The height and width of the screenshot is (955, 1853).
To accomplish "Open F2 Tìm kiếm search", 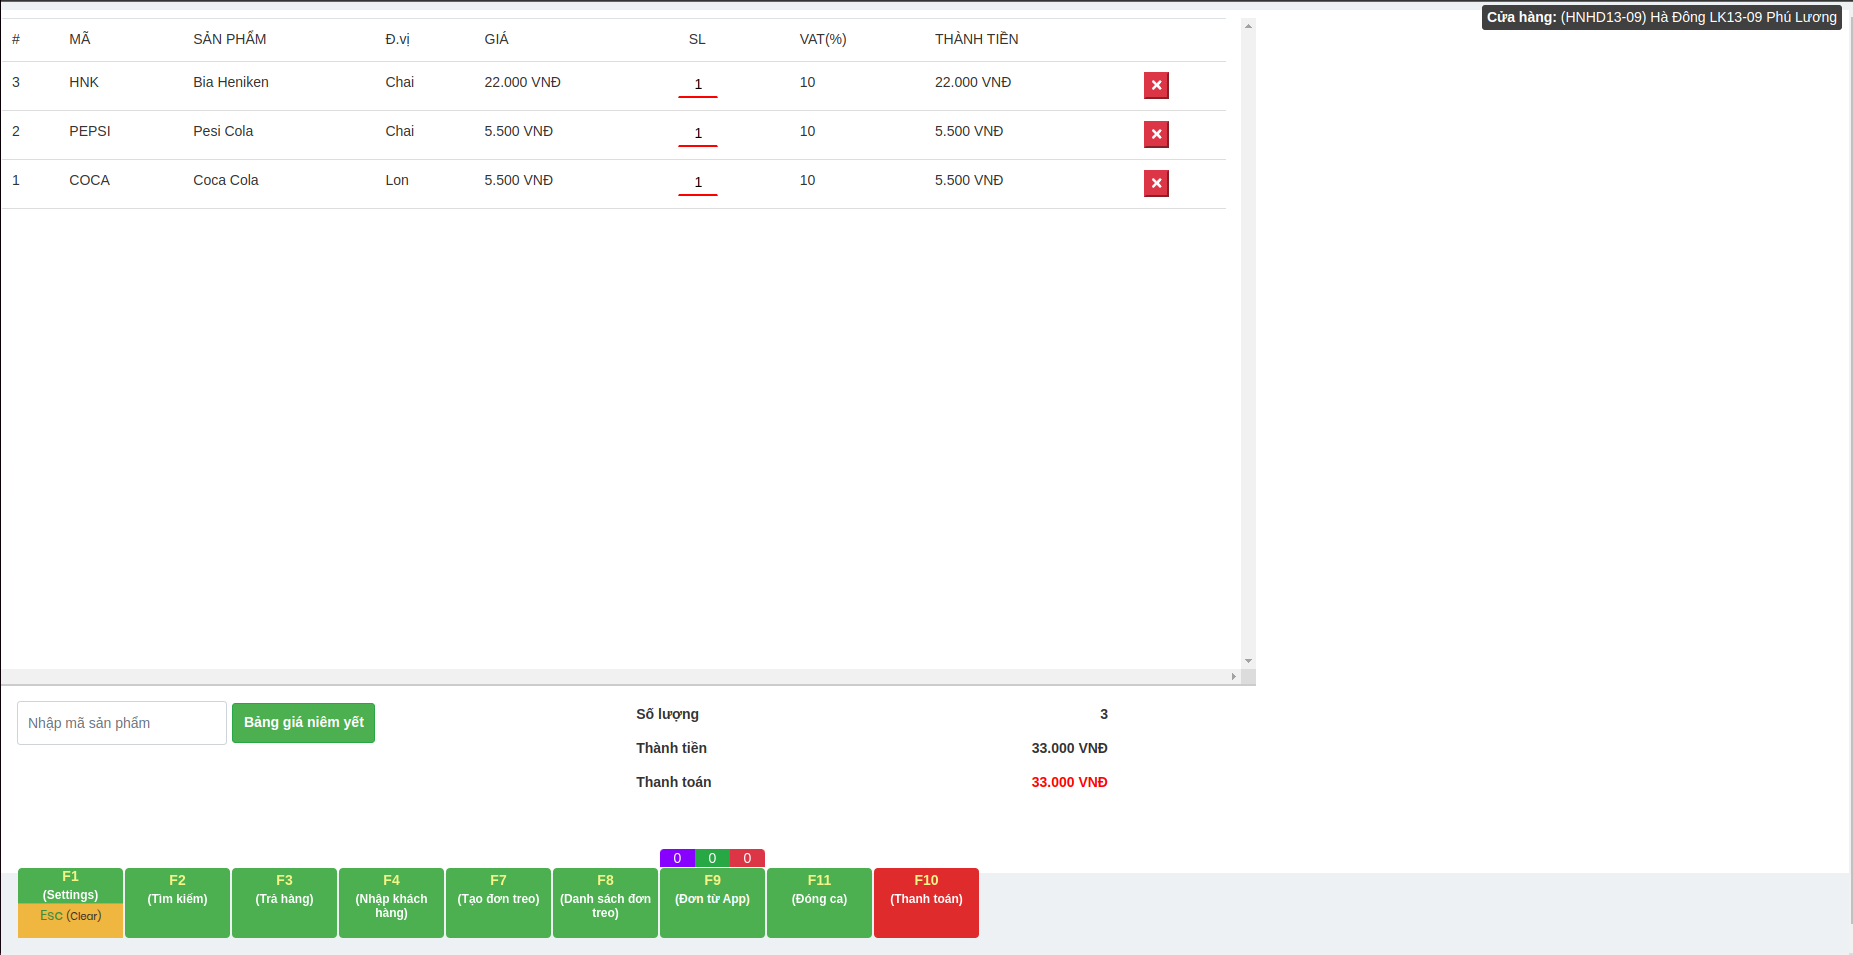I will (177, 902).
